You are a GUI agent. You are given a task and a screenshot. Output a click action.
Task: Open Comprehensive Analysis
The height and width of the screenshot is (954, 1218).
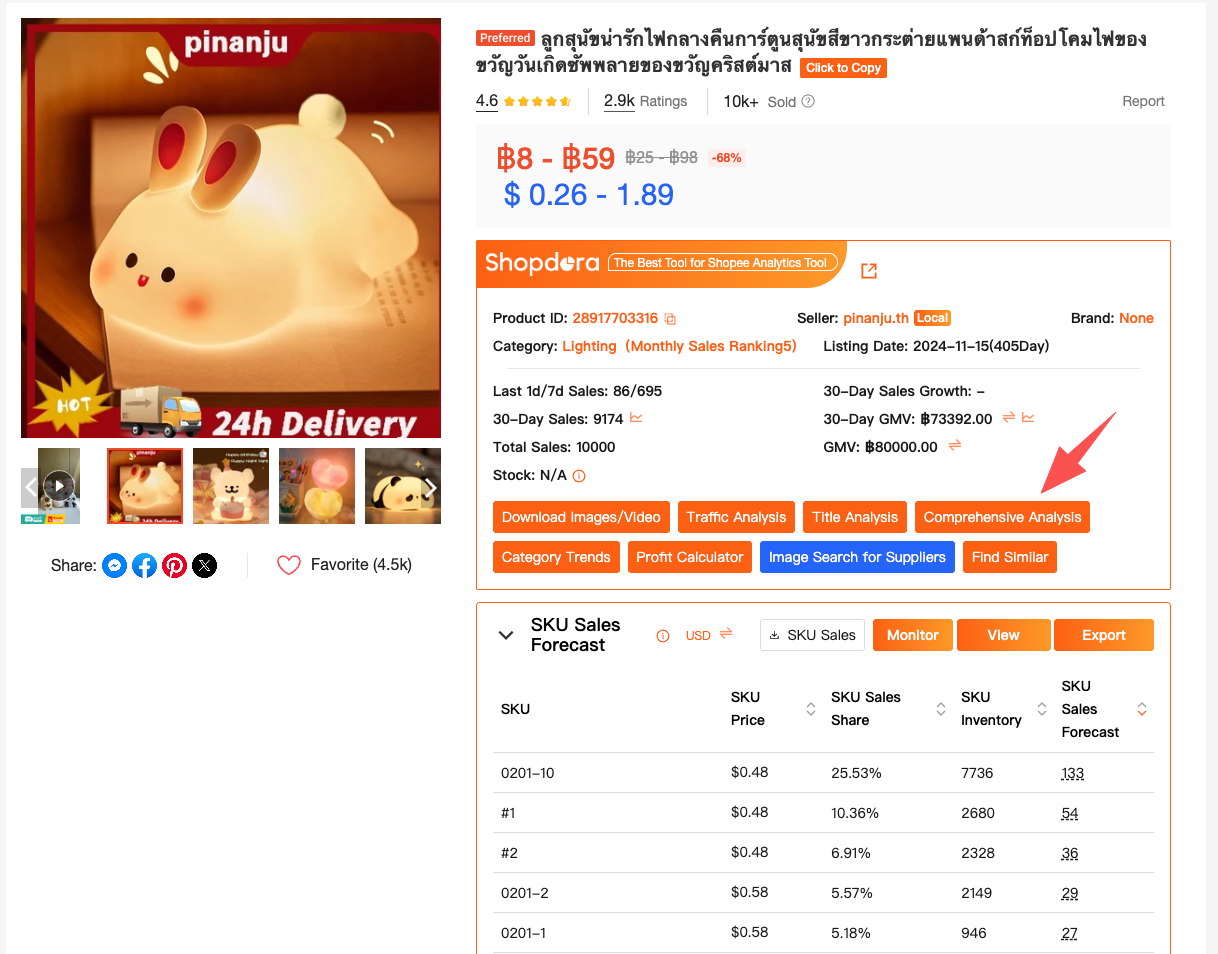tap(1002, 517)
